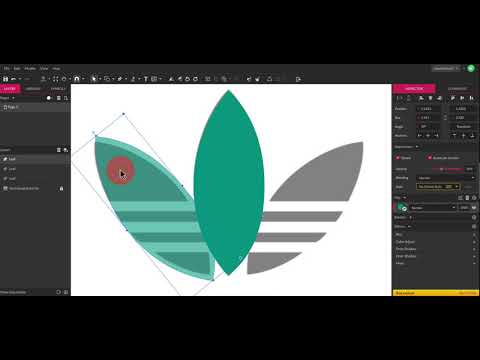The height and width of the screenshot is (360, 480).
Task: Open the View menu
Action: [x=44, y=68]
